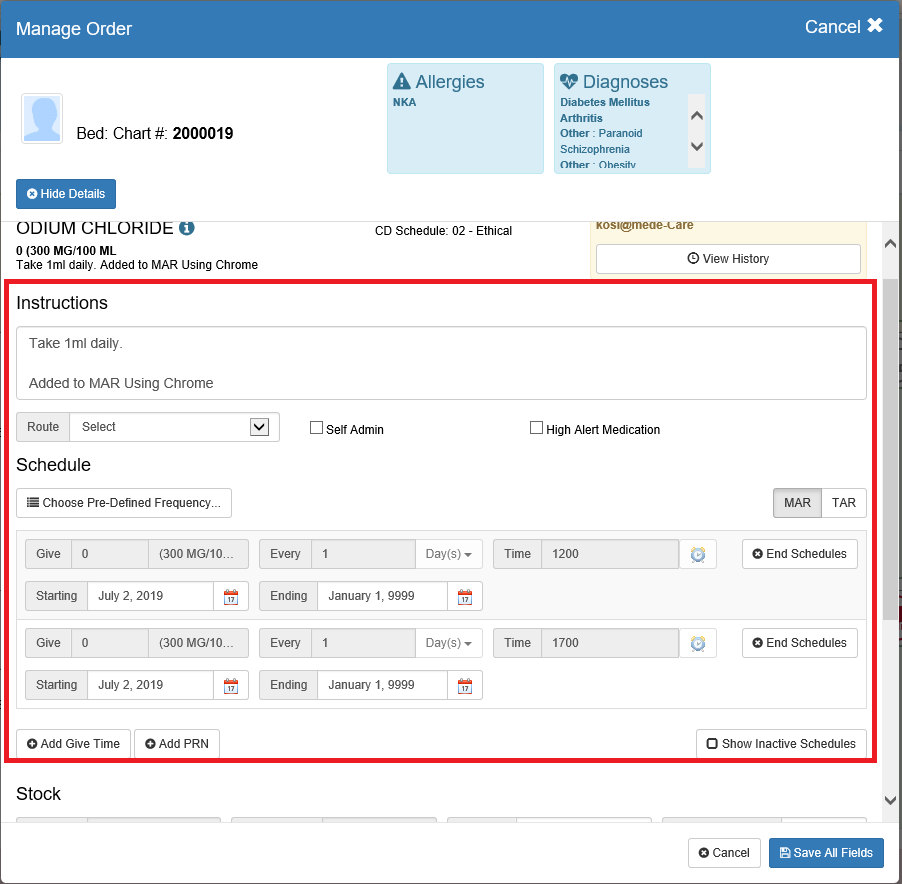The height and width of the screenshot is (884, 902).
Task: Open calendar for second Ending date
Action: [465, 686]
